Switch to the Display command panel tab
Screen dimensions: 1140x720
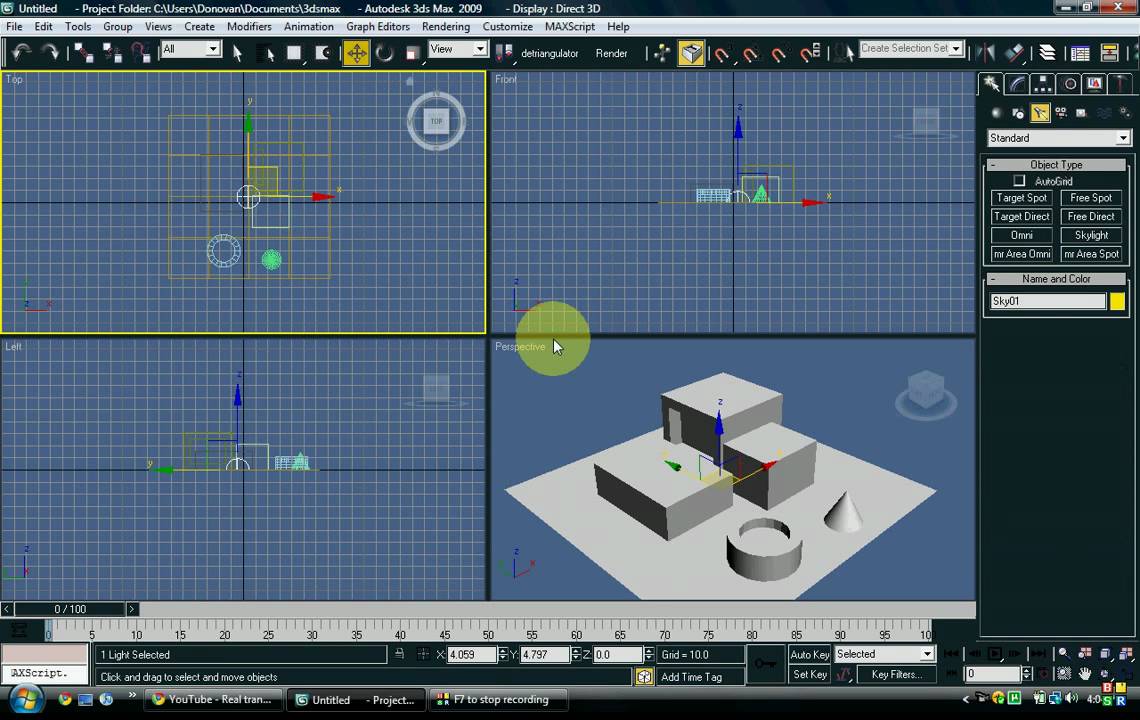coord(1095,84)
